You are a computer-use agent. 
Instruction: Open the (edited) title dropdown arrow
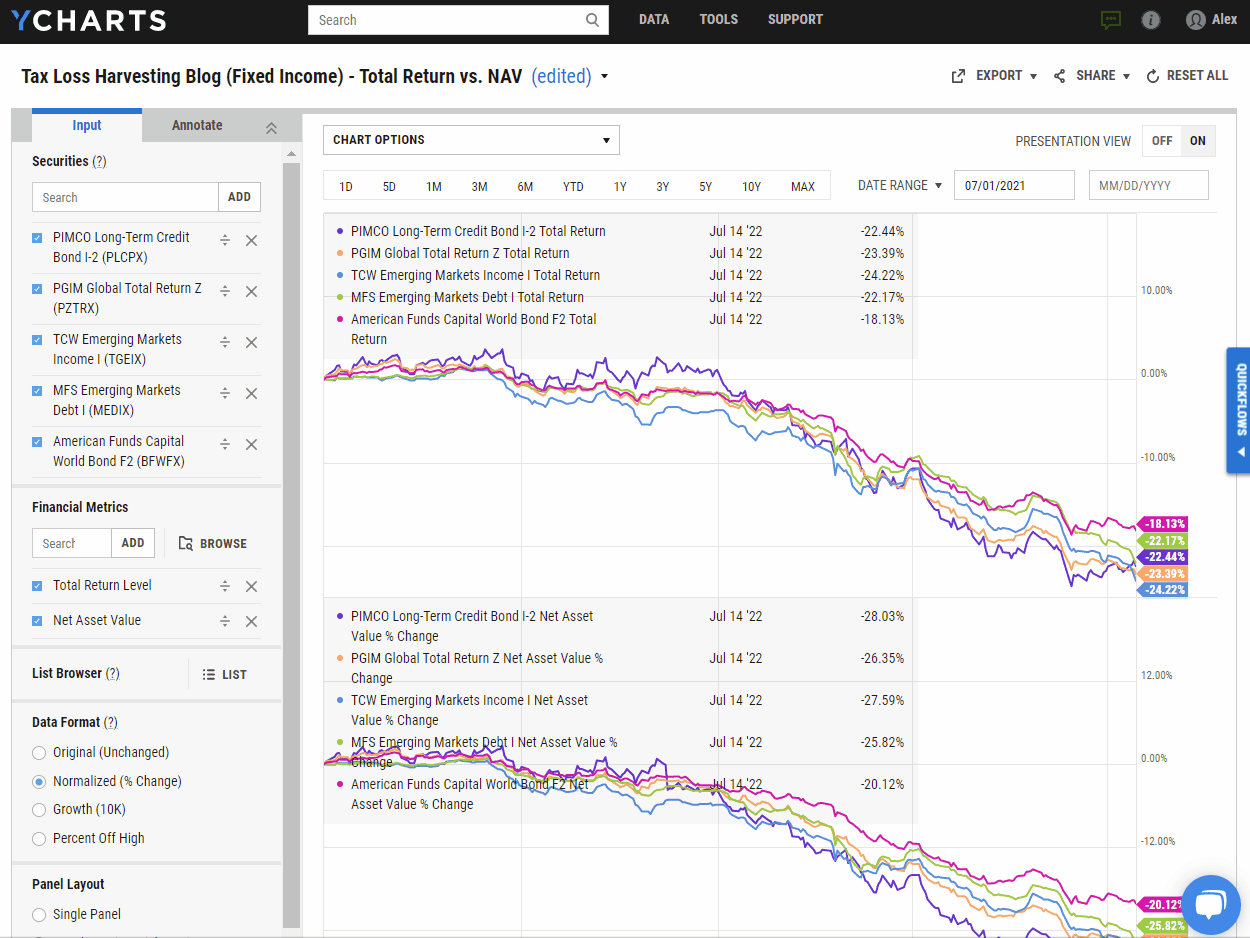(606, 76)
